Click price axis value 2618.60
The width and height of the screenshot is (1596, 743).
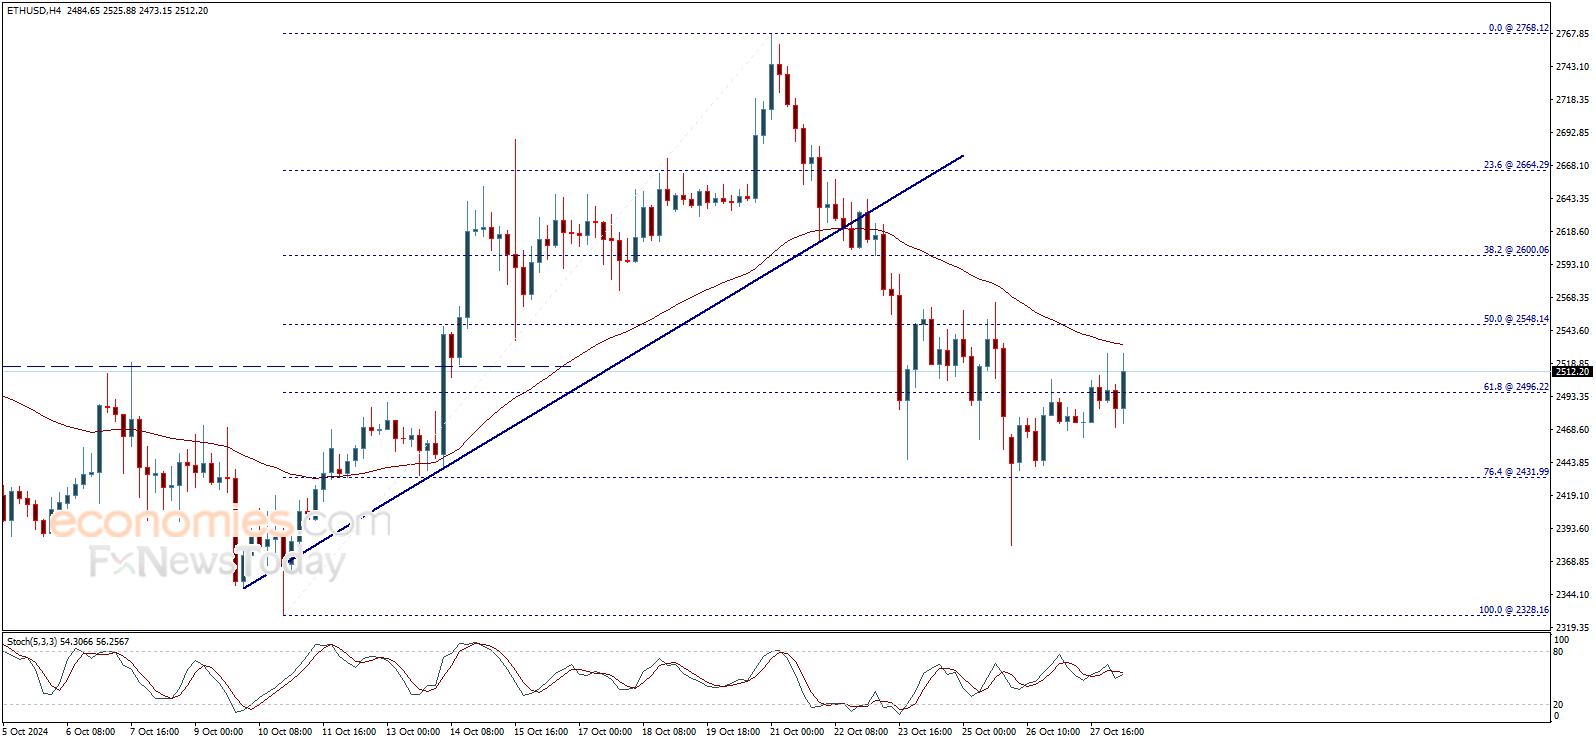click(1572, 232)
